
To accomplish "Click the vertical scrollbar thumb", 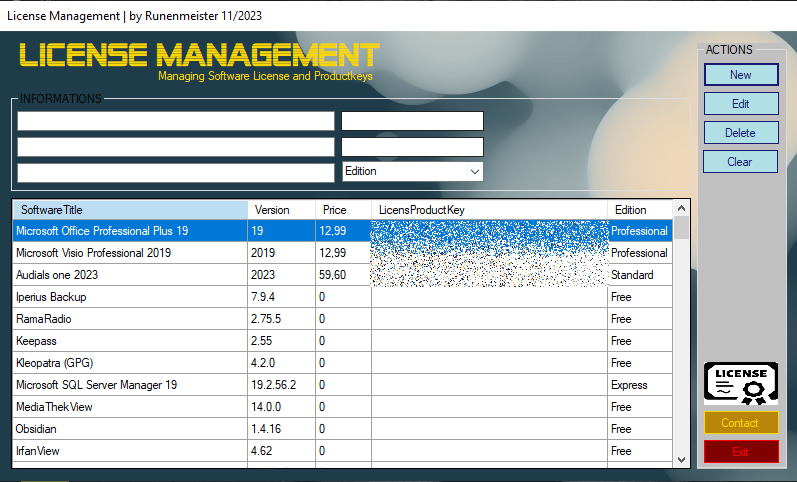I will (x=682, y=228).
